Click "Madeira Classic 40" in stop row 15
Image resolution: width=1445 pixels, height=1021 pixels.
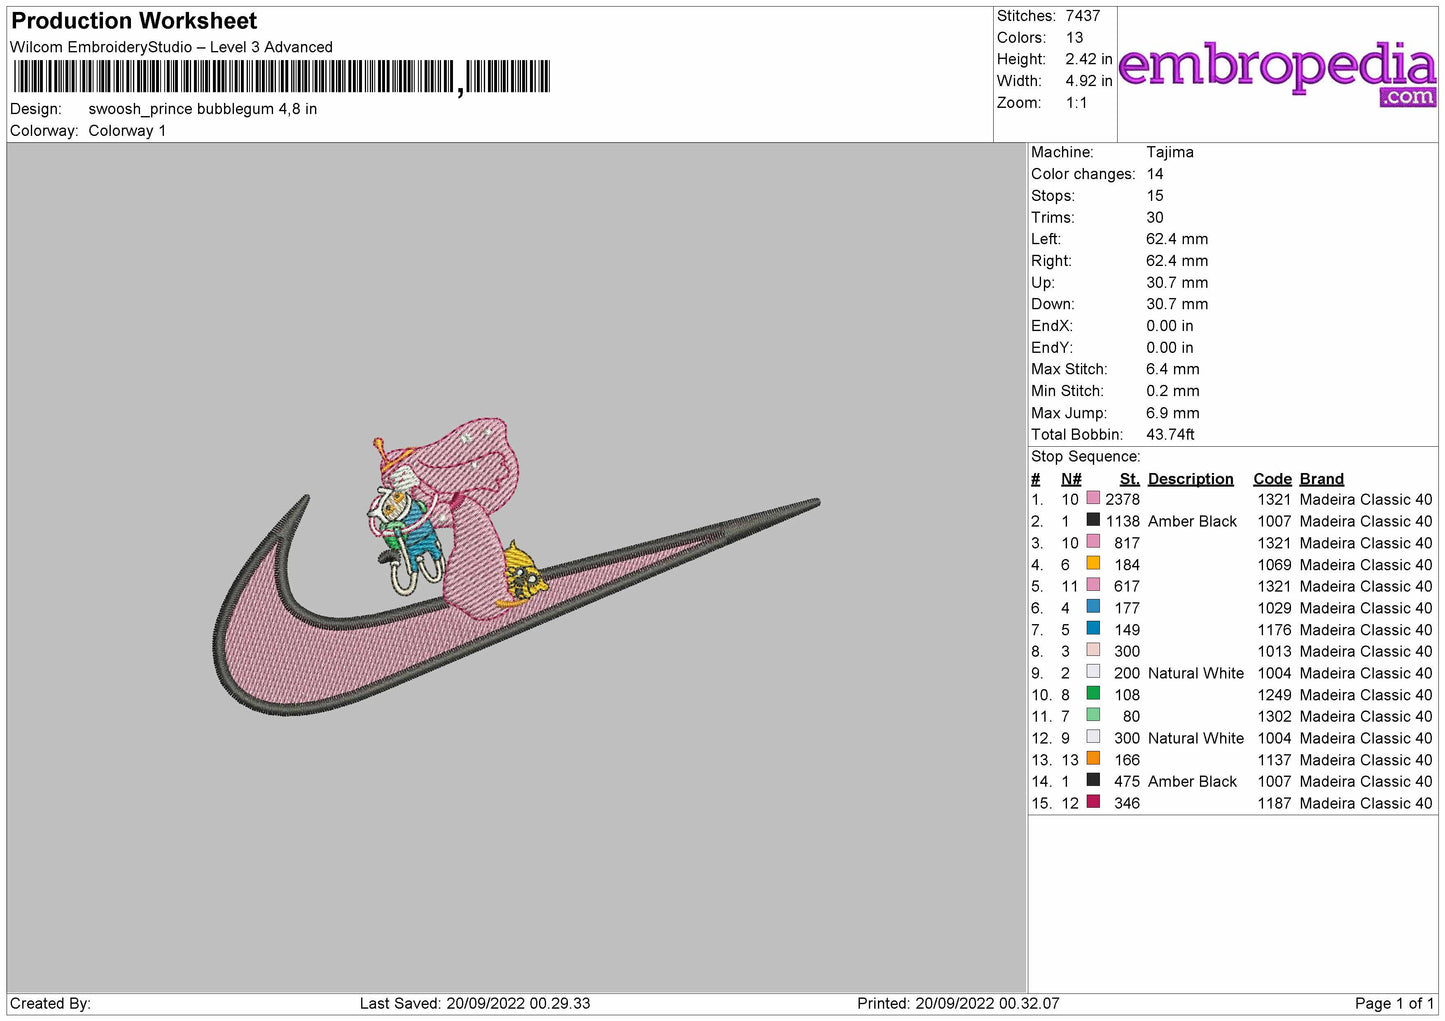click(1366, 804)
